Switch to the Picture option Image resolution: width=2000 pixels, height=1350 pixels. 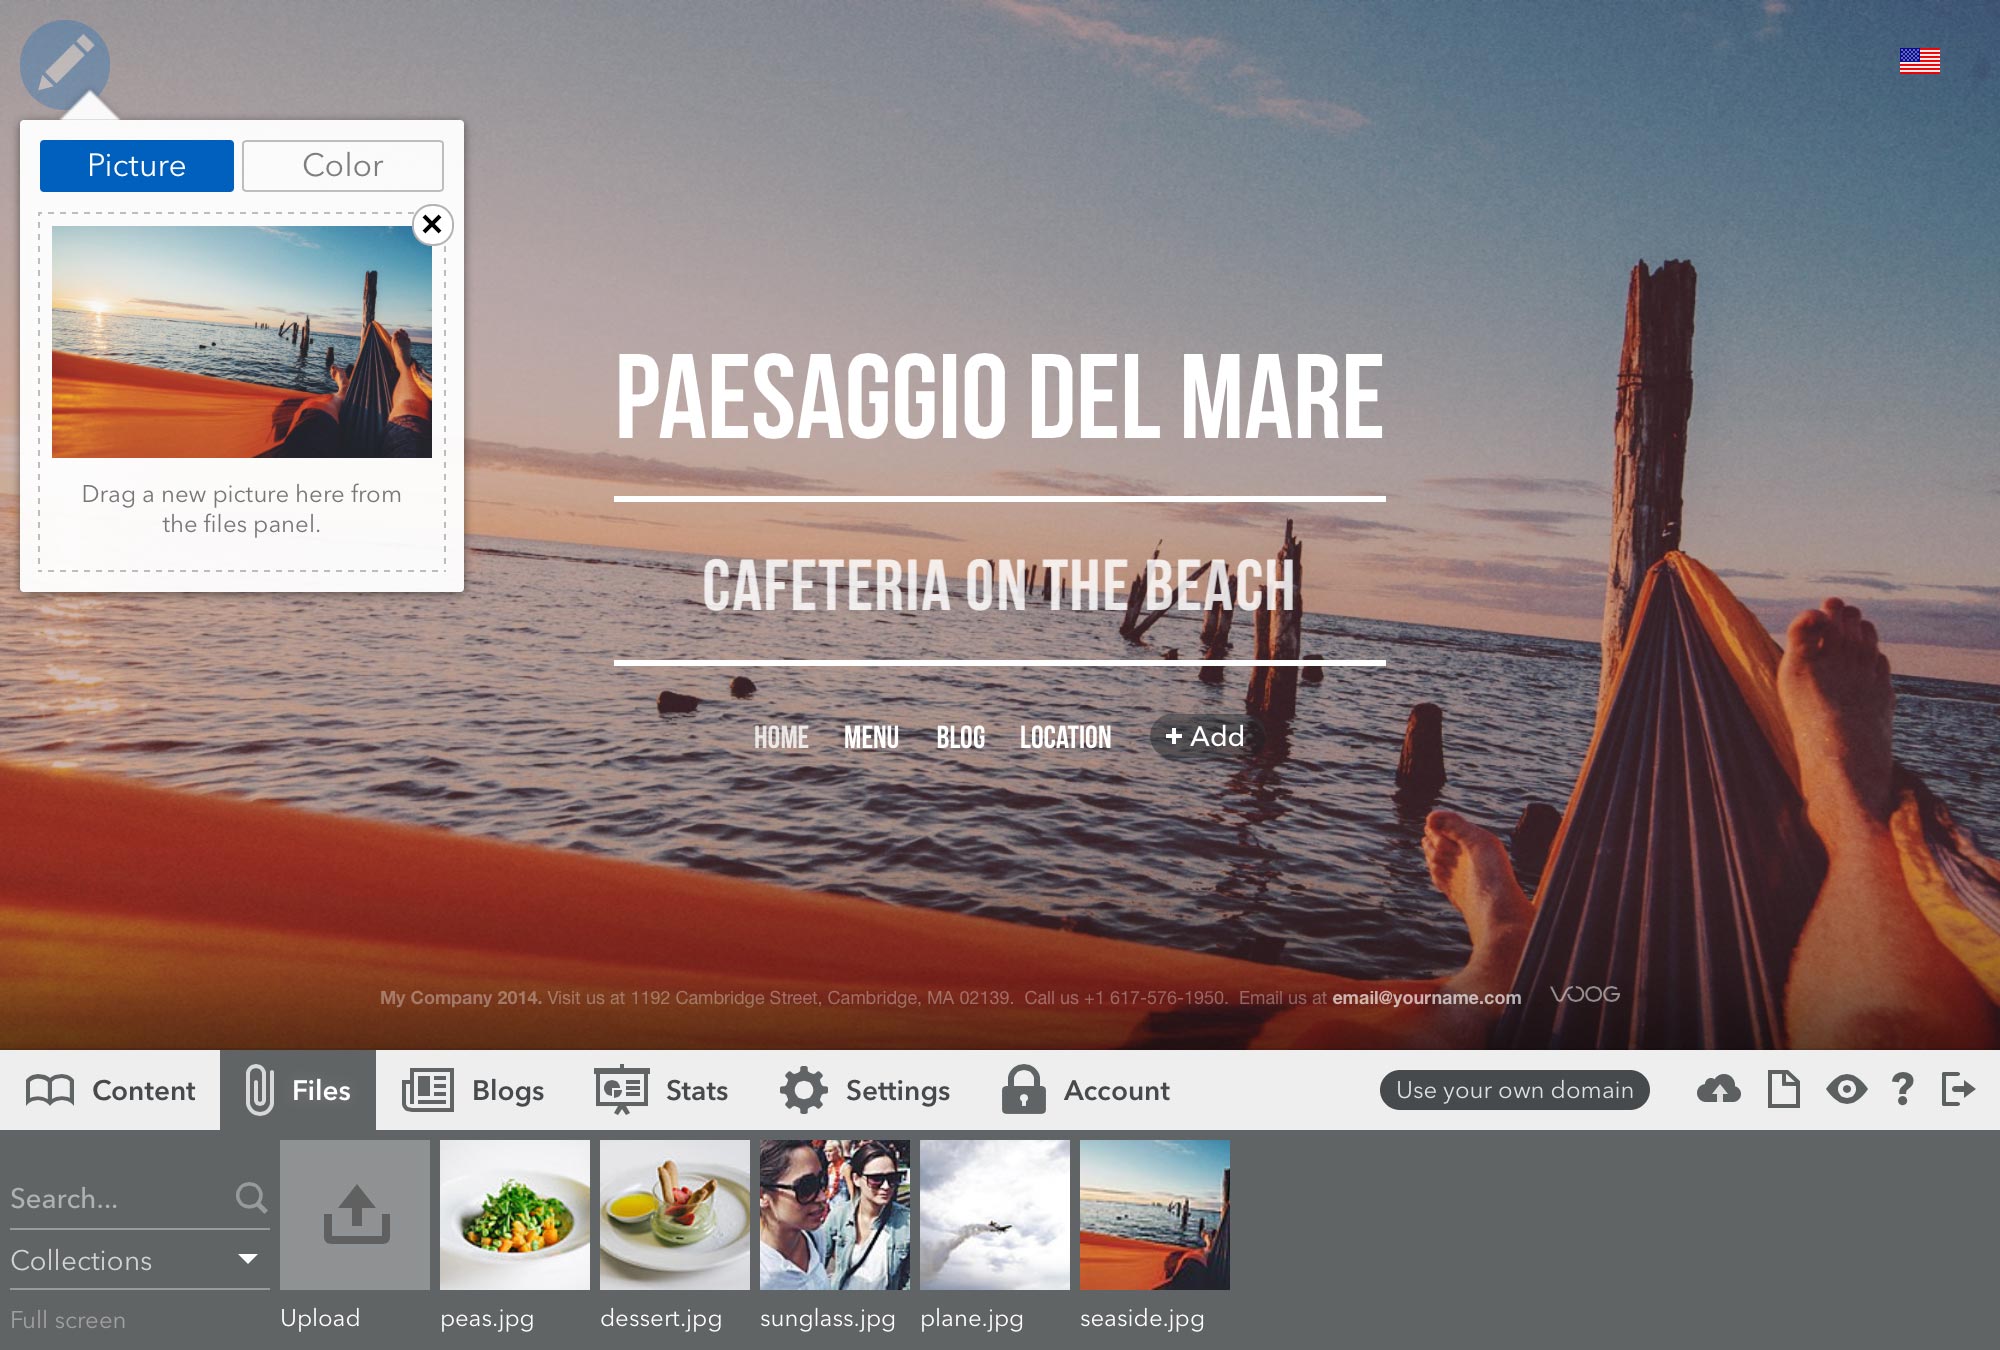137,166
